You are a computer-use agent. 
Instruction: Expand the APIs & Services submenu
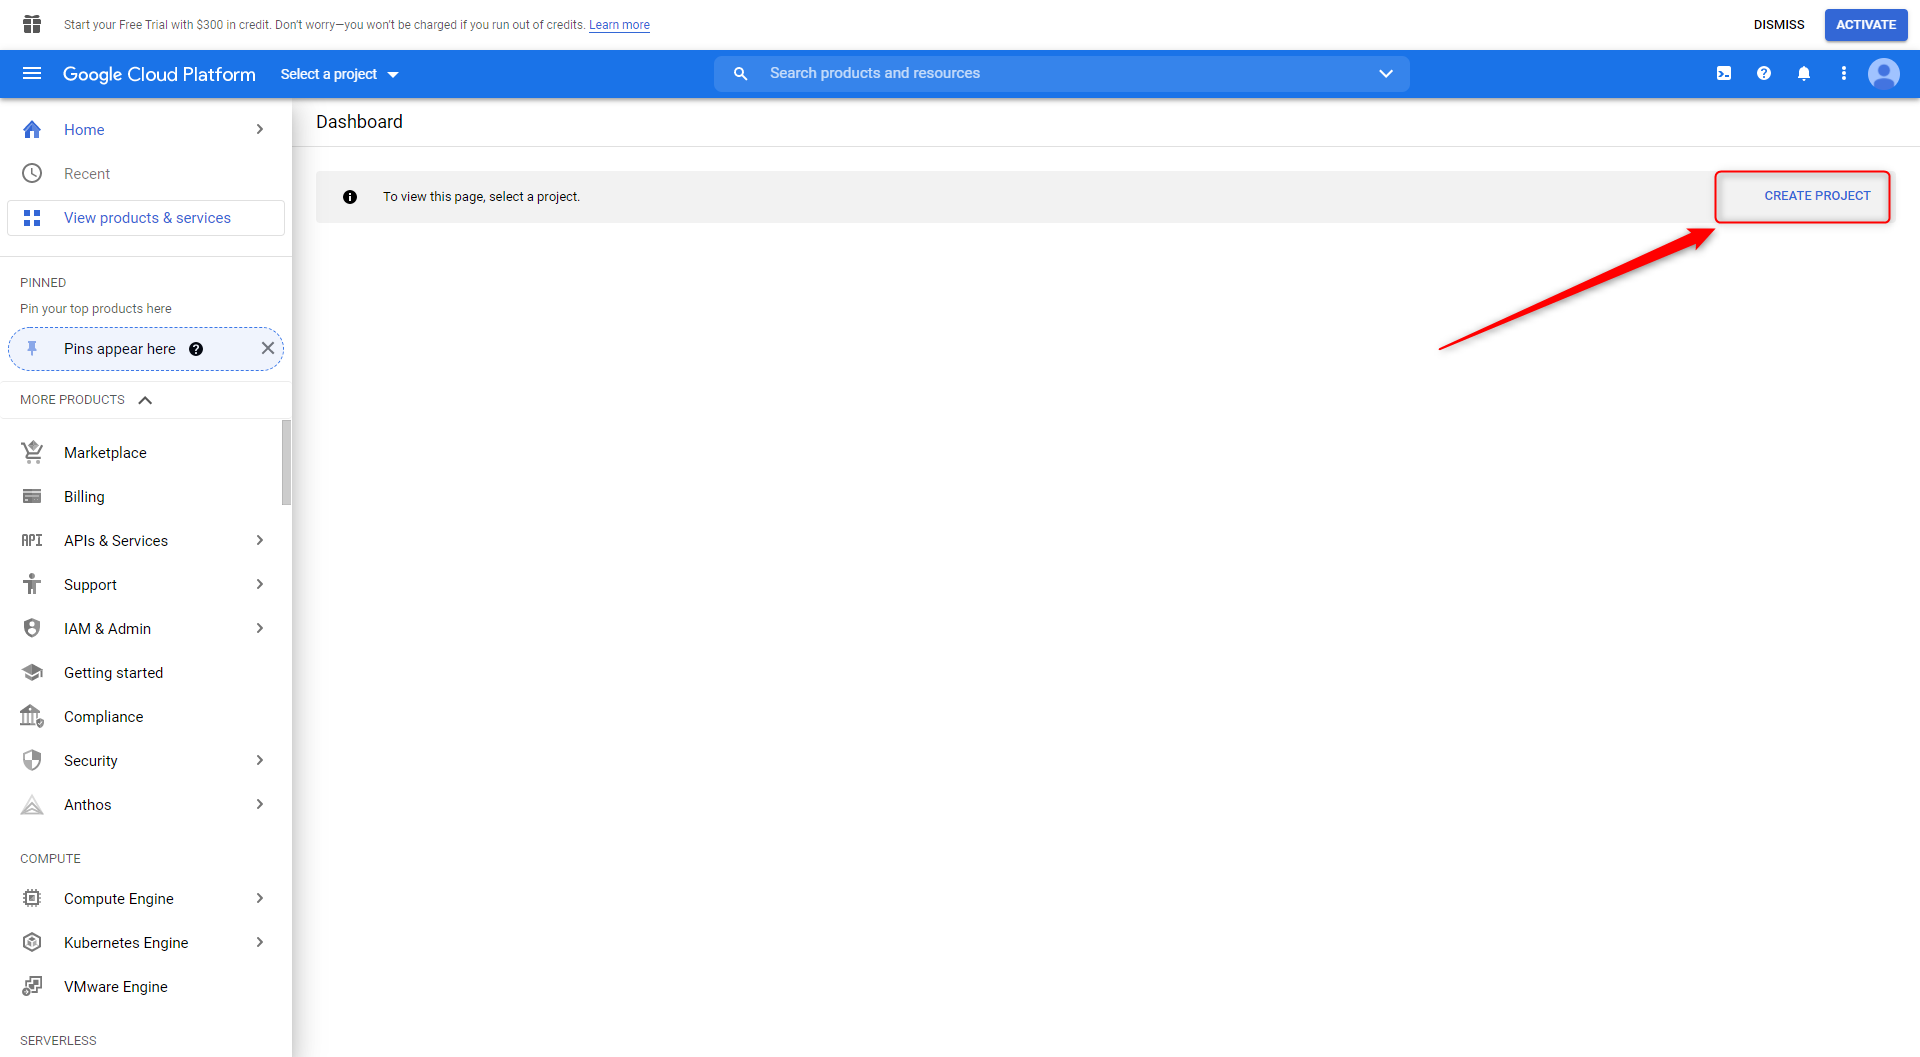click(259, 540)
